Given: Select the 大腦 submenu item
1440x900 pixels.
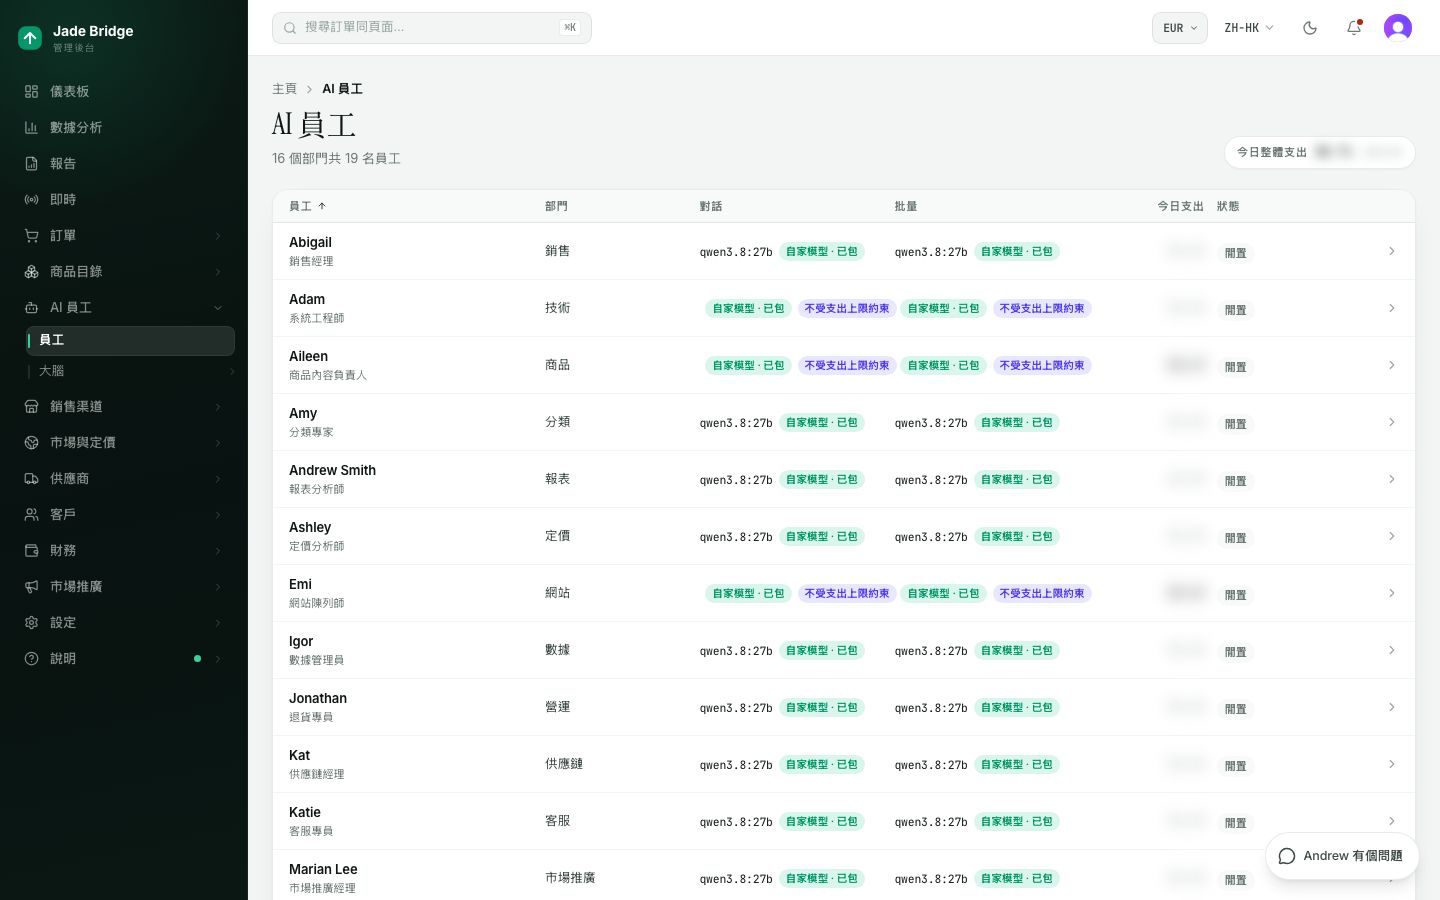Looking at the screenshot, I should click(130, 371).
